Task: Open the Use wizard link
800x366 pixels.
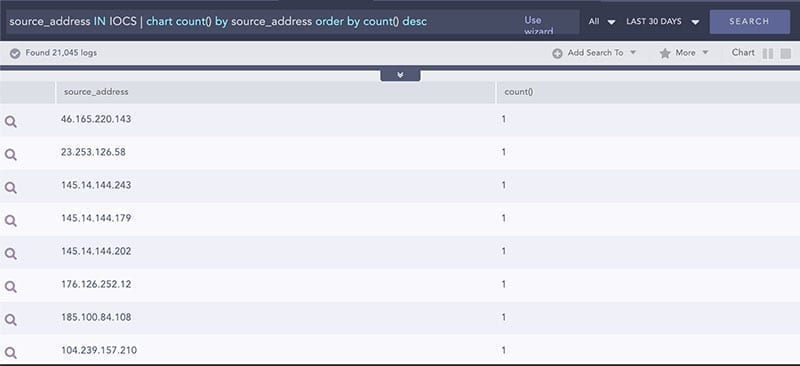Action: [x=539, y=26]
